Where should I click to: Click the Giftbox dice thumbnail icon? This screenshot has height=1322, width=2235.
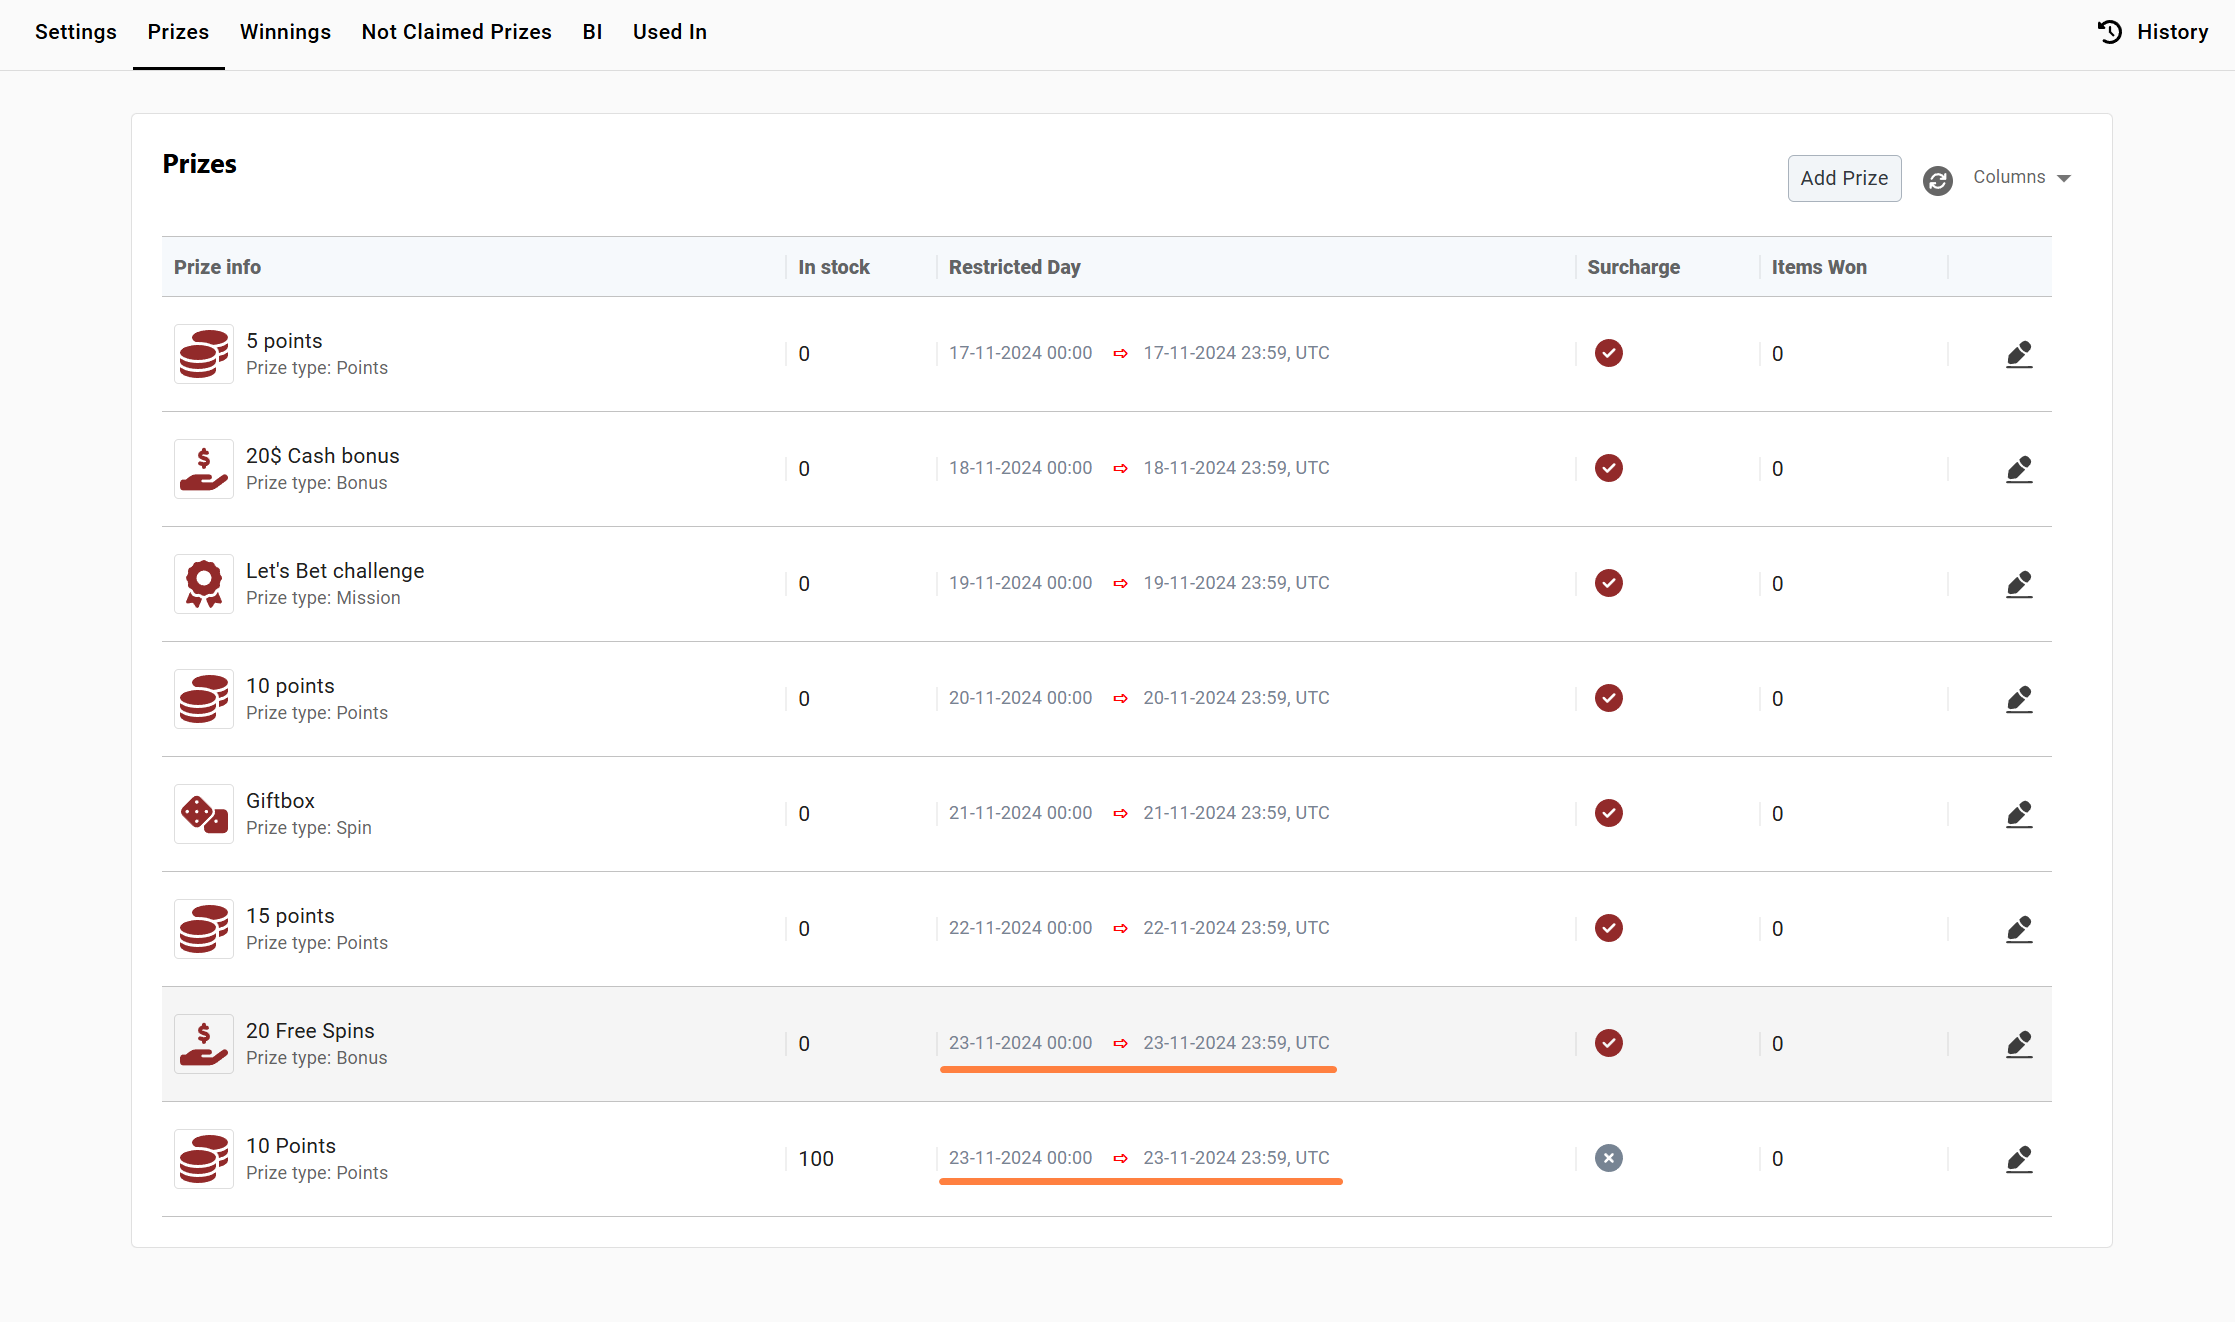tap(204, 814)
